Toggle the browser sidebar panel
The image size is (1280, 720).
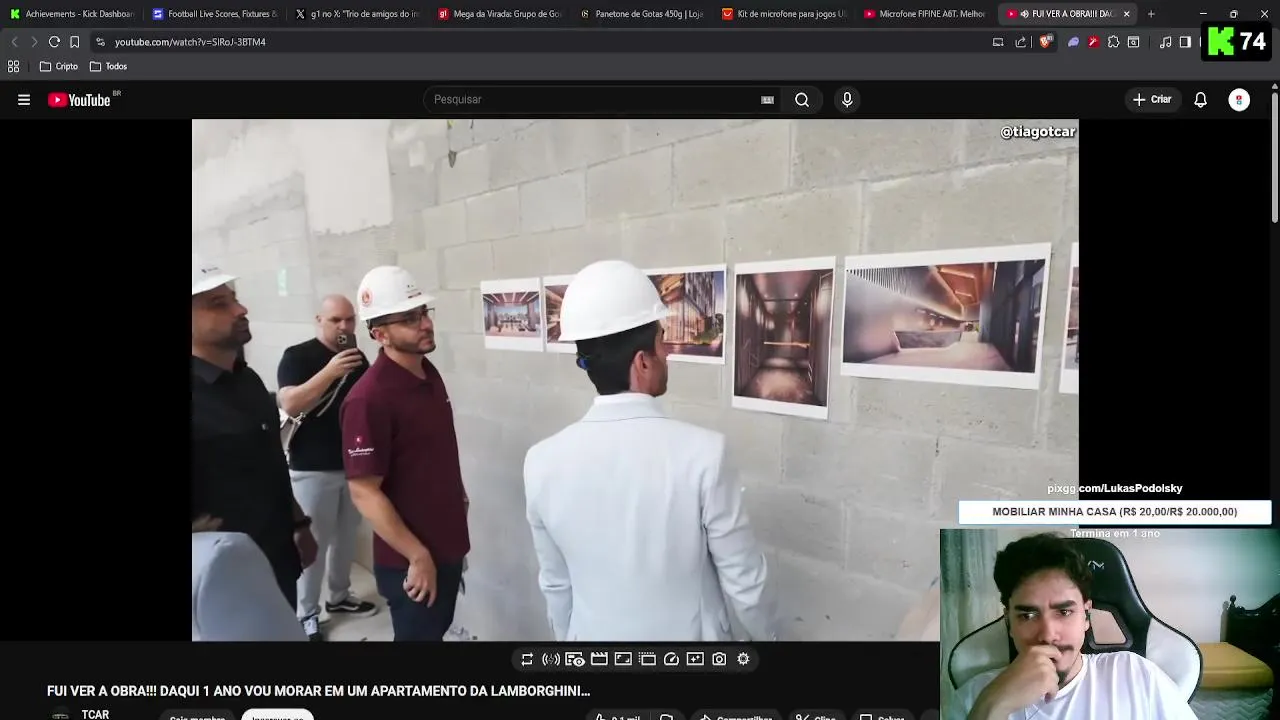[x=1185, y=42]
